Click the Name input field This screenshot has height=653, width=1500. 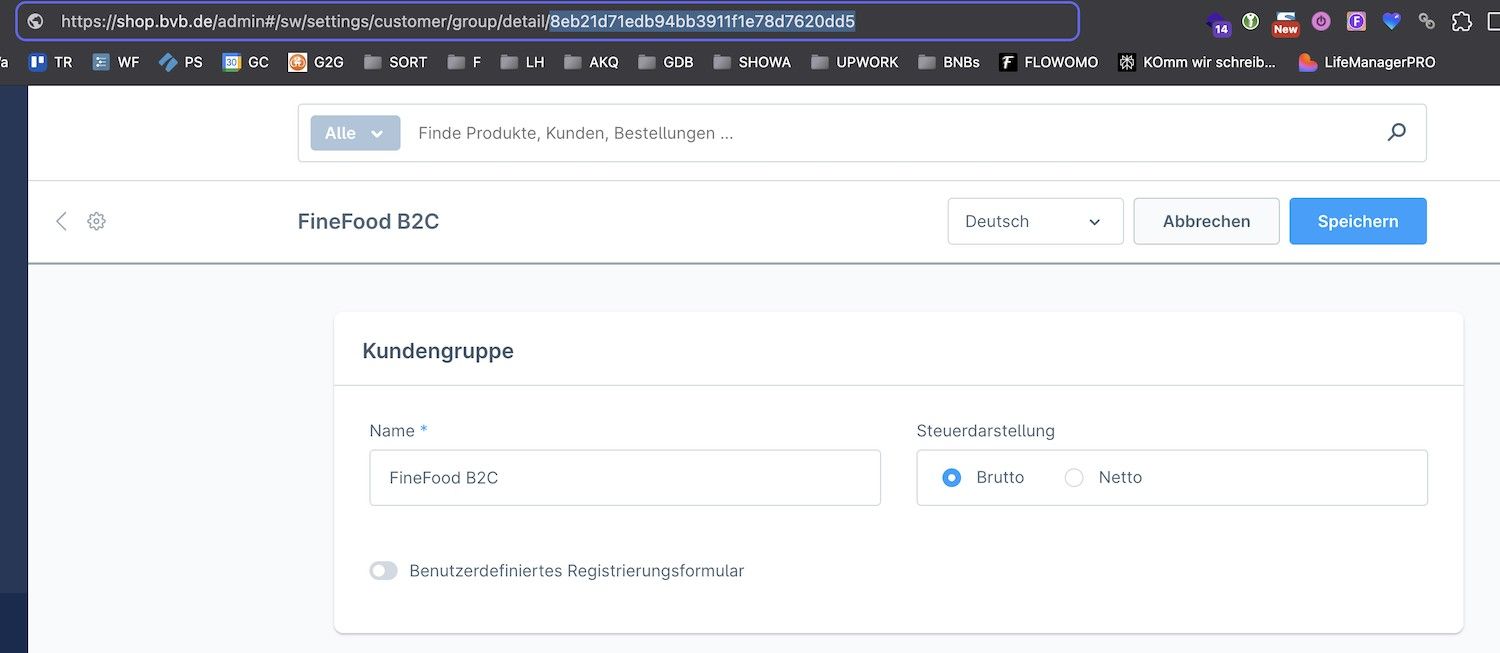(x=624, y=478)
